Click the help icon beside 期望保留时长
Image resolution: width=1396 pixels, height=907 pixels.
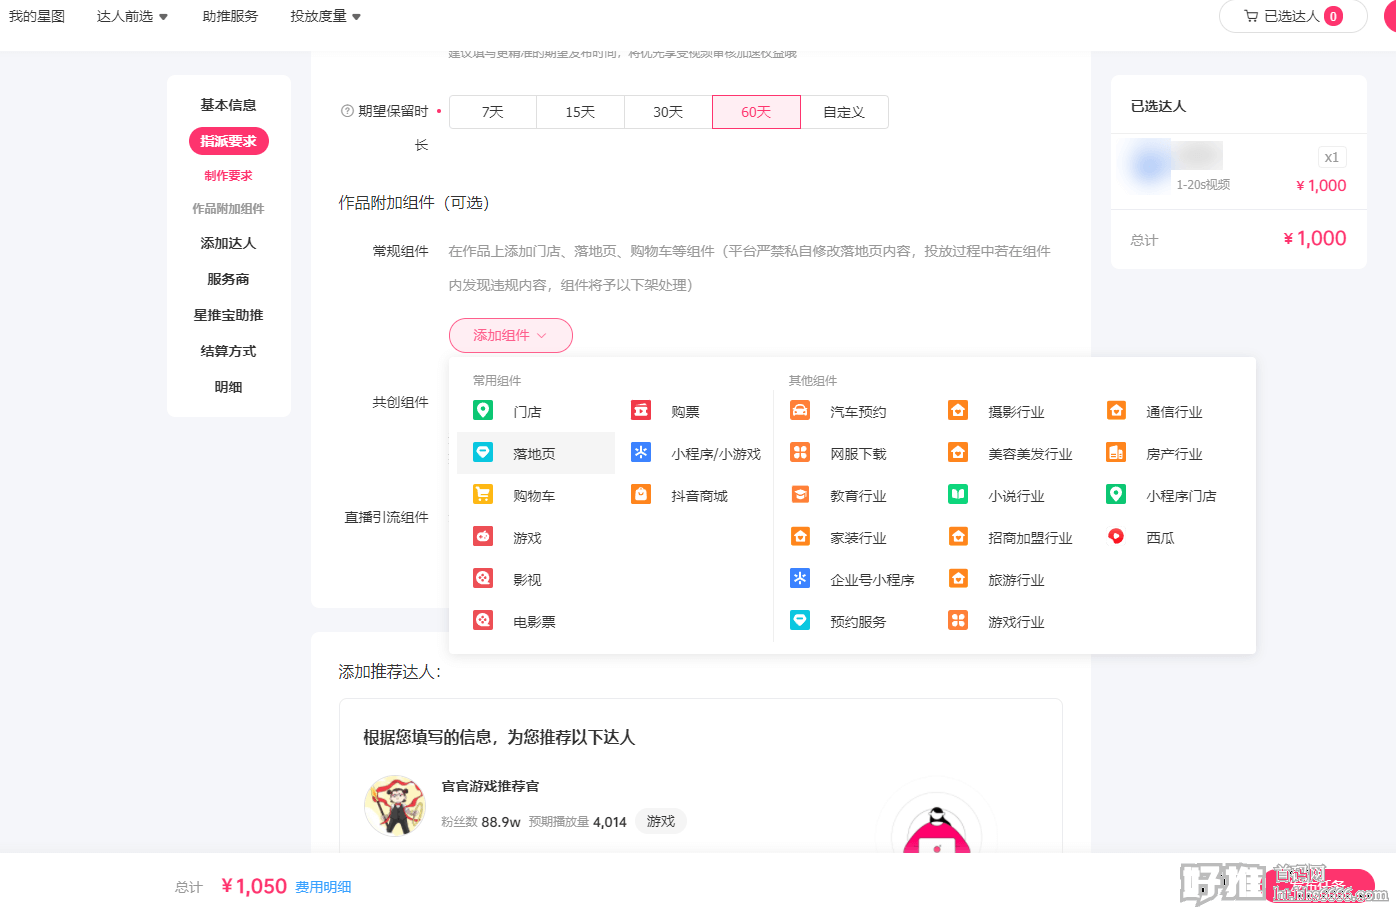tap(347, 111)
